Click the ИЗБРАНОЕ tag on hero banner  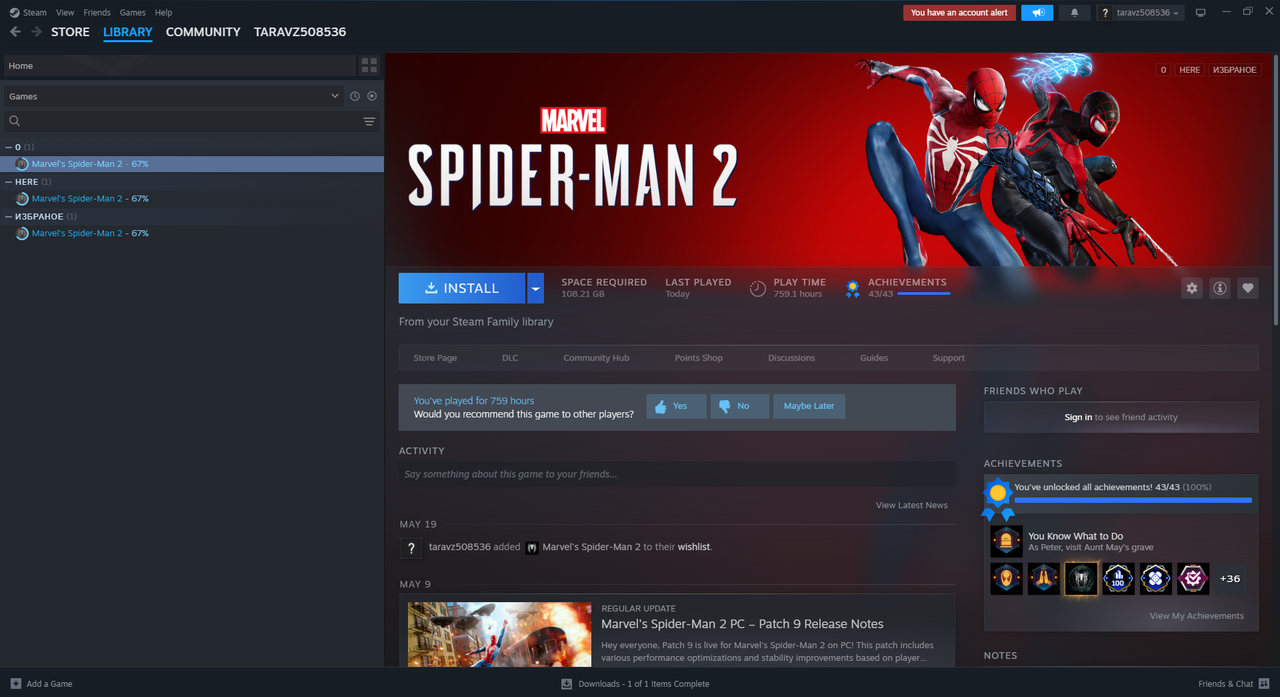pyautogui.click(x=1234, y=70)
